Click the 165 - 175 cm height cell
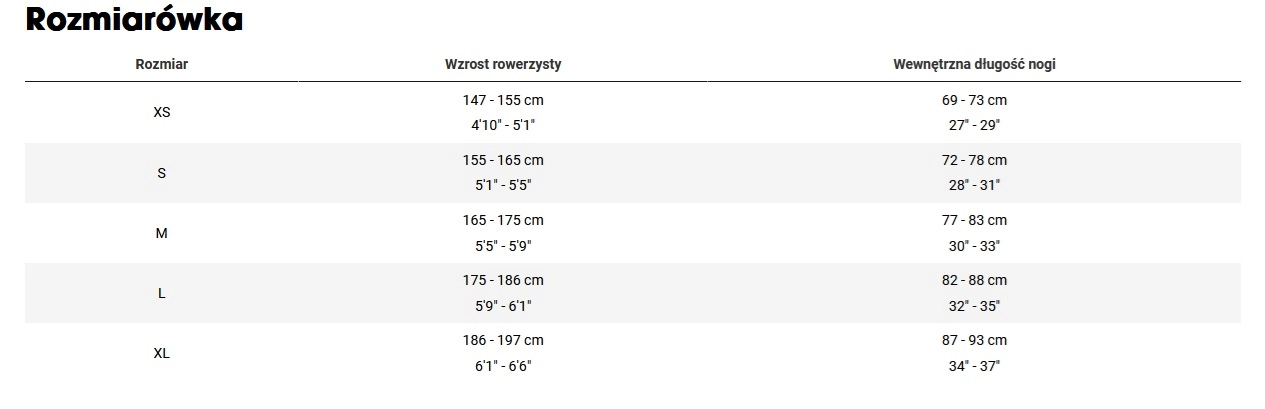This screenshot has height=409, width=1265. point(503,221)
